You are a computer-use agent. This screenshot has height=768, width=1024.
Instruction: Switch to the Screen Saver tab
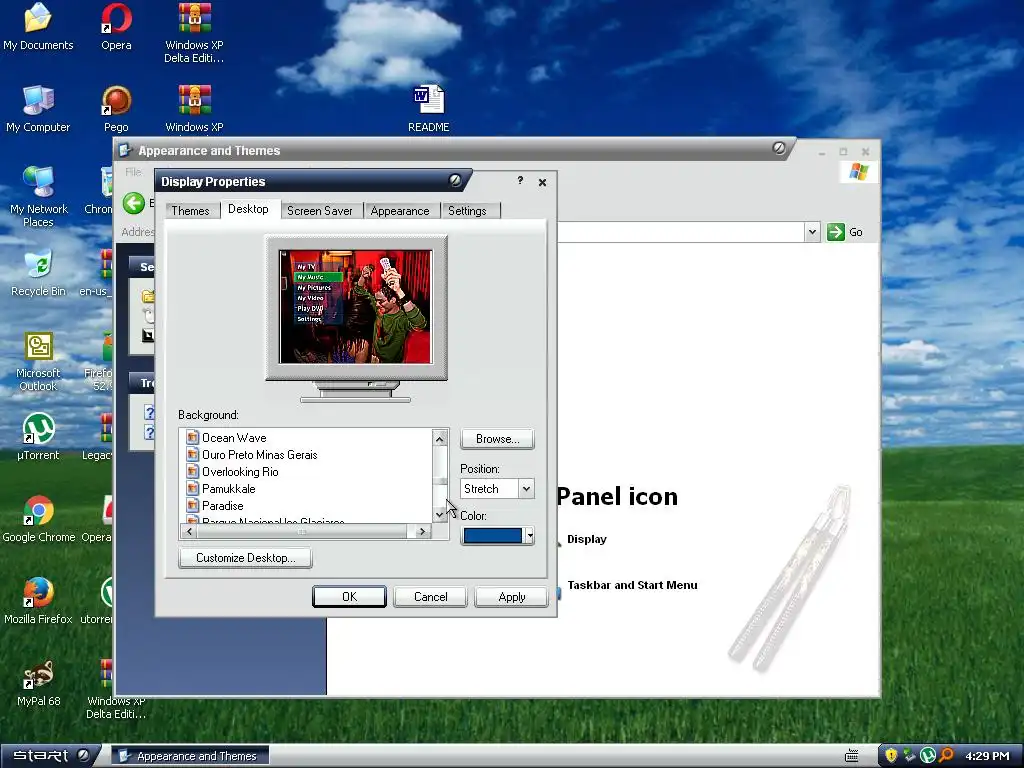click(319, 210)
